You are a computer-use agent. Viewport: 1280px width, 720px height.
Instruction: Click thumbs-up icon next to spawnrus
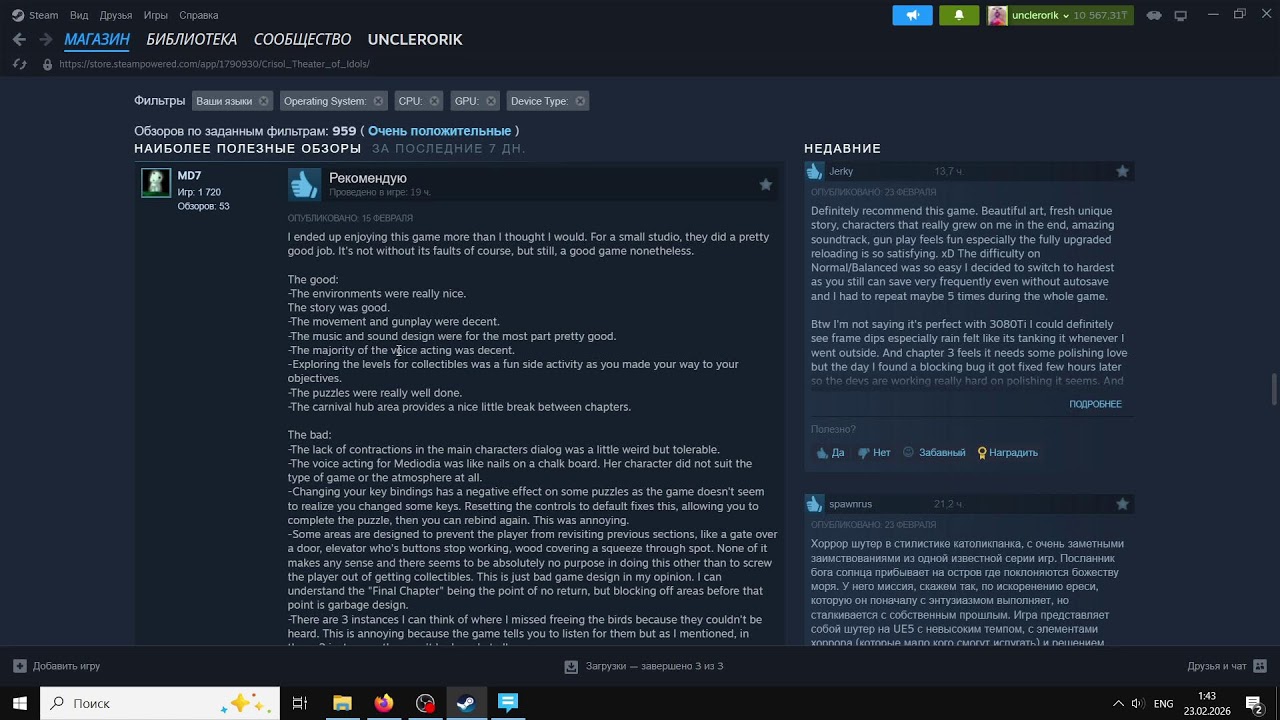point(815,504)
